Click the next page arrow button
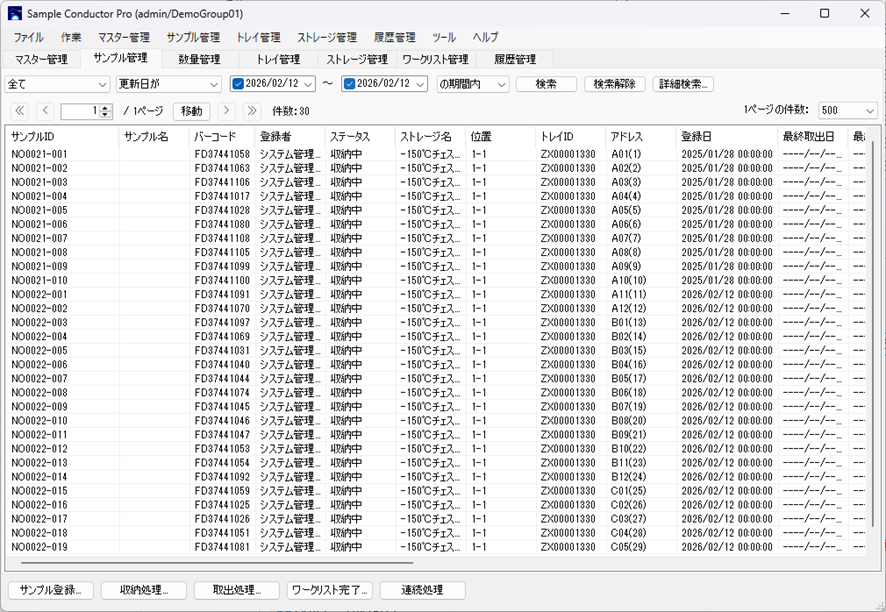Image resolution: width=886 pixels, height=612 pixels. point(227,111)
